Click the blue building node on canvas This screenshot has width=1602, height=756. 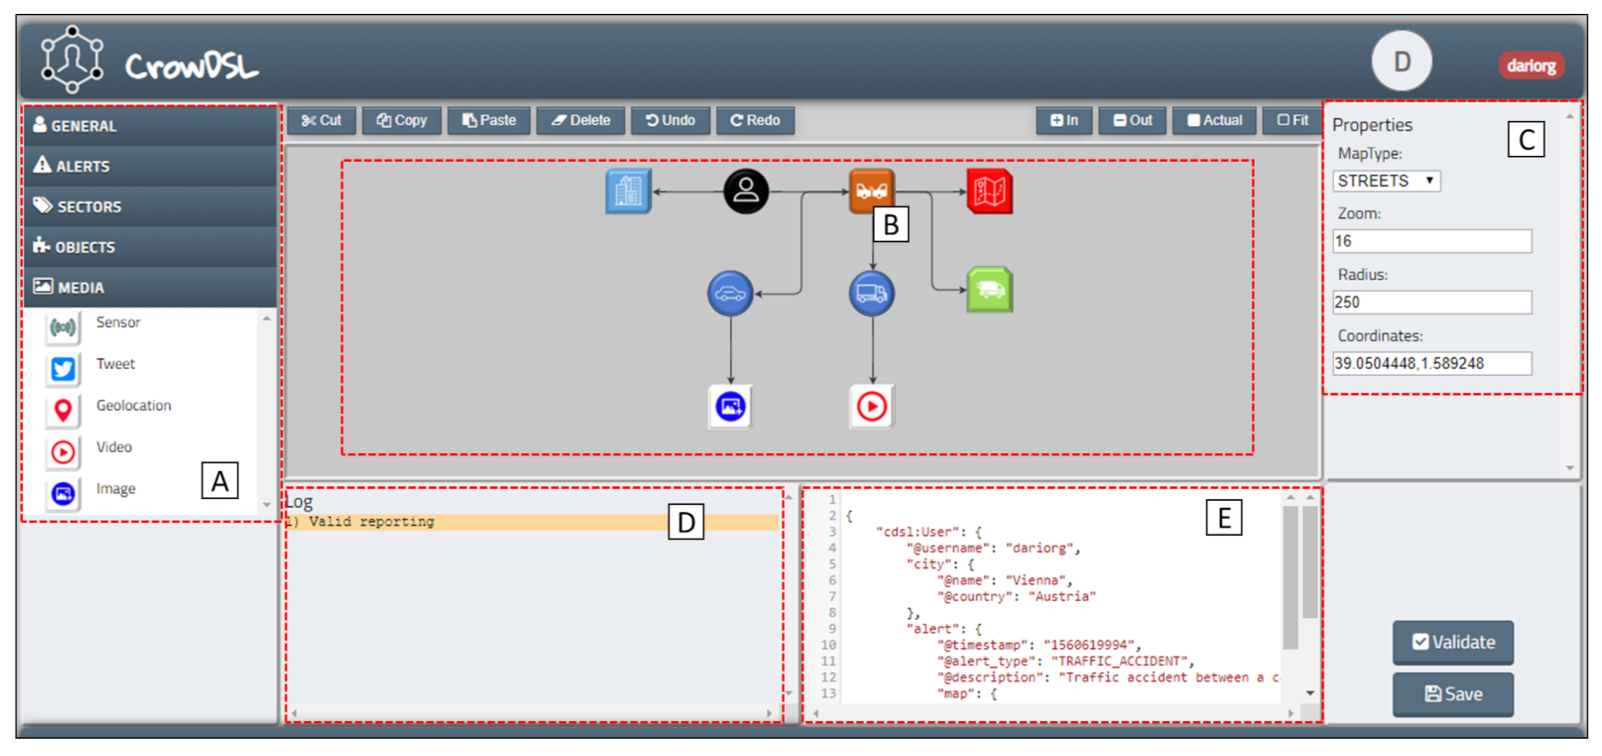point(628,191)
